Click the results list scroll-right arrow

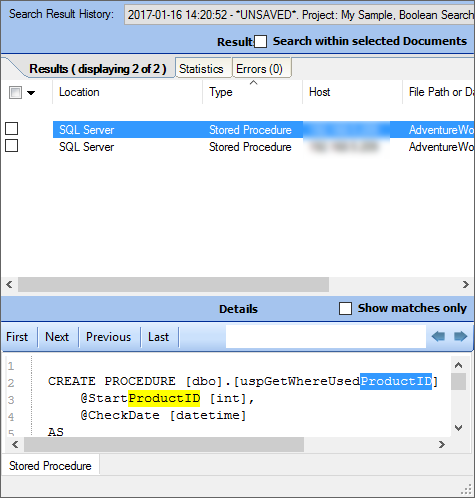tap(466, 284)
